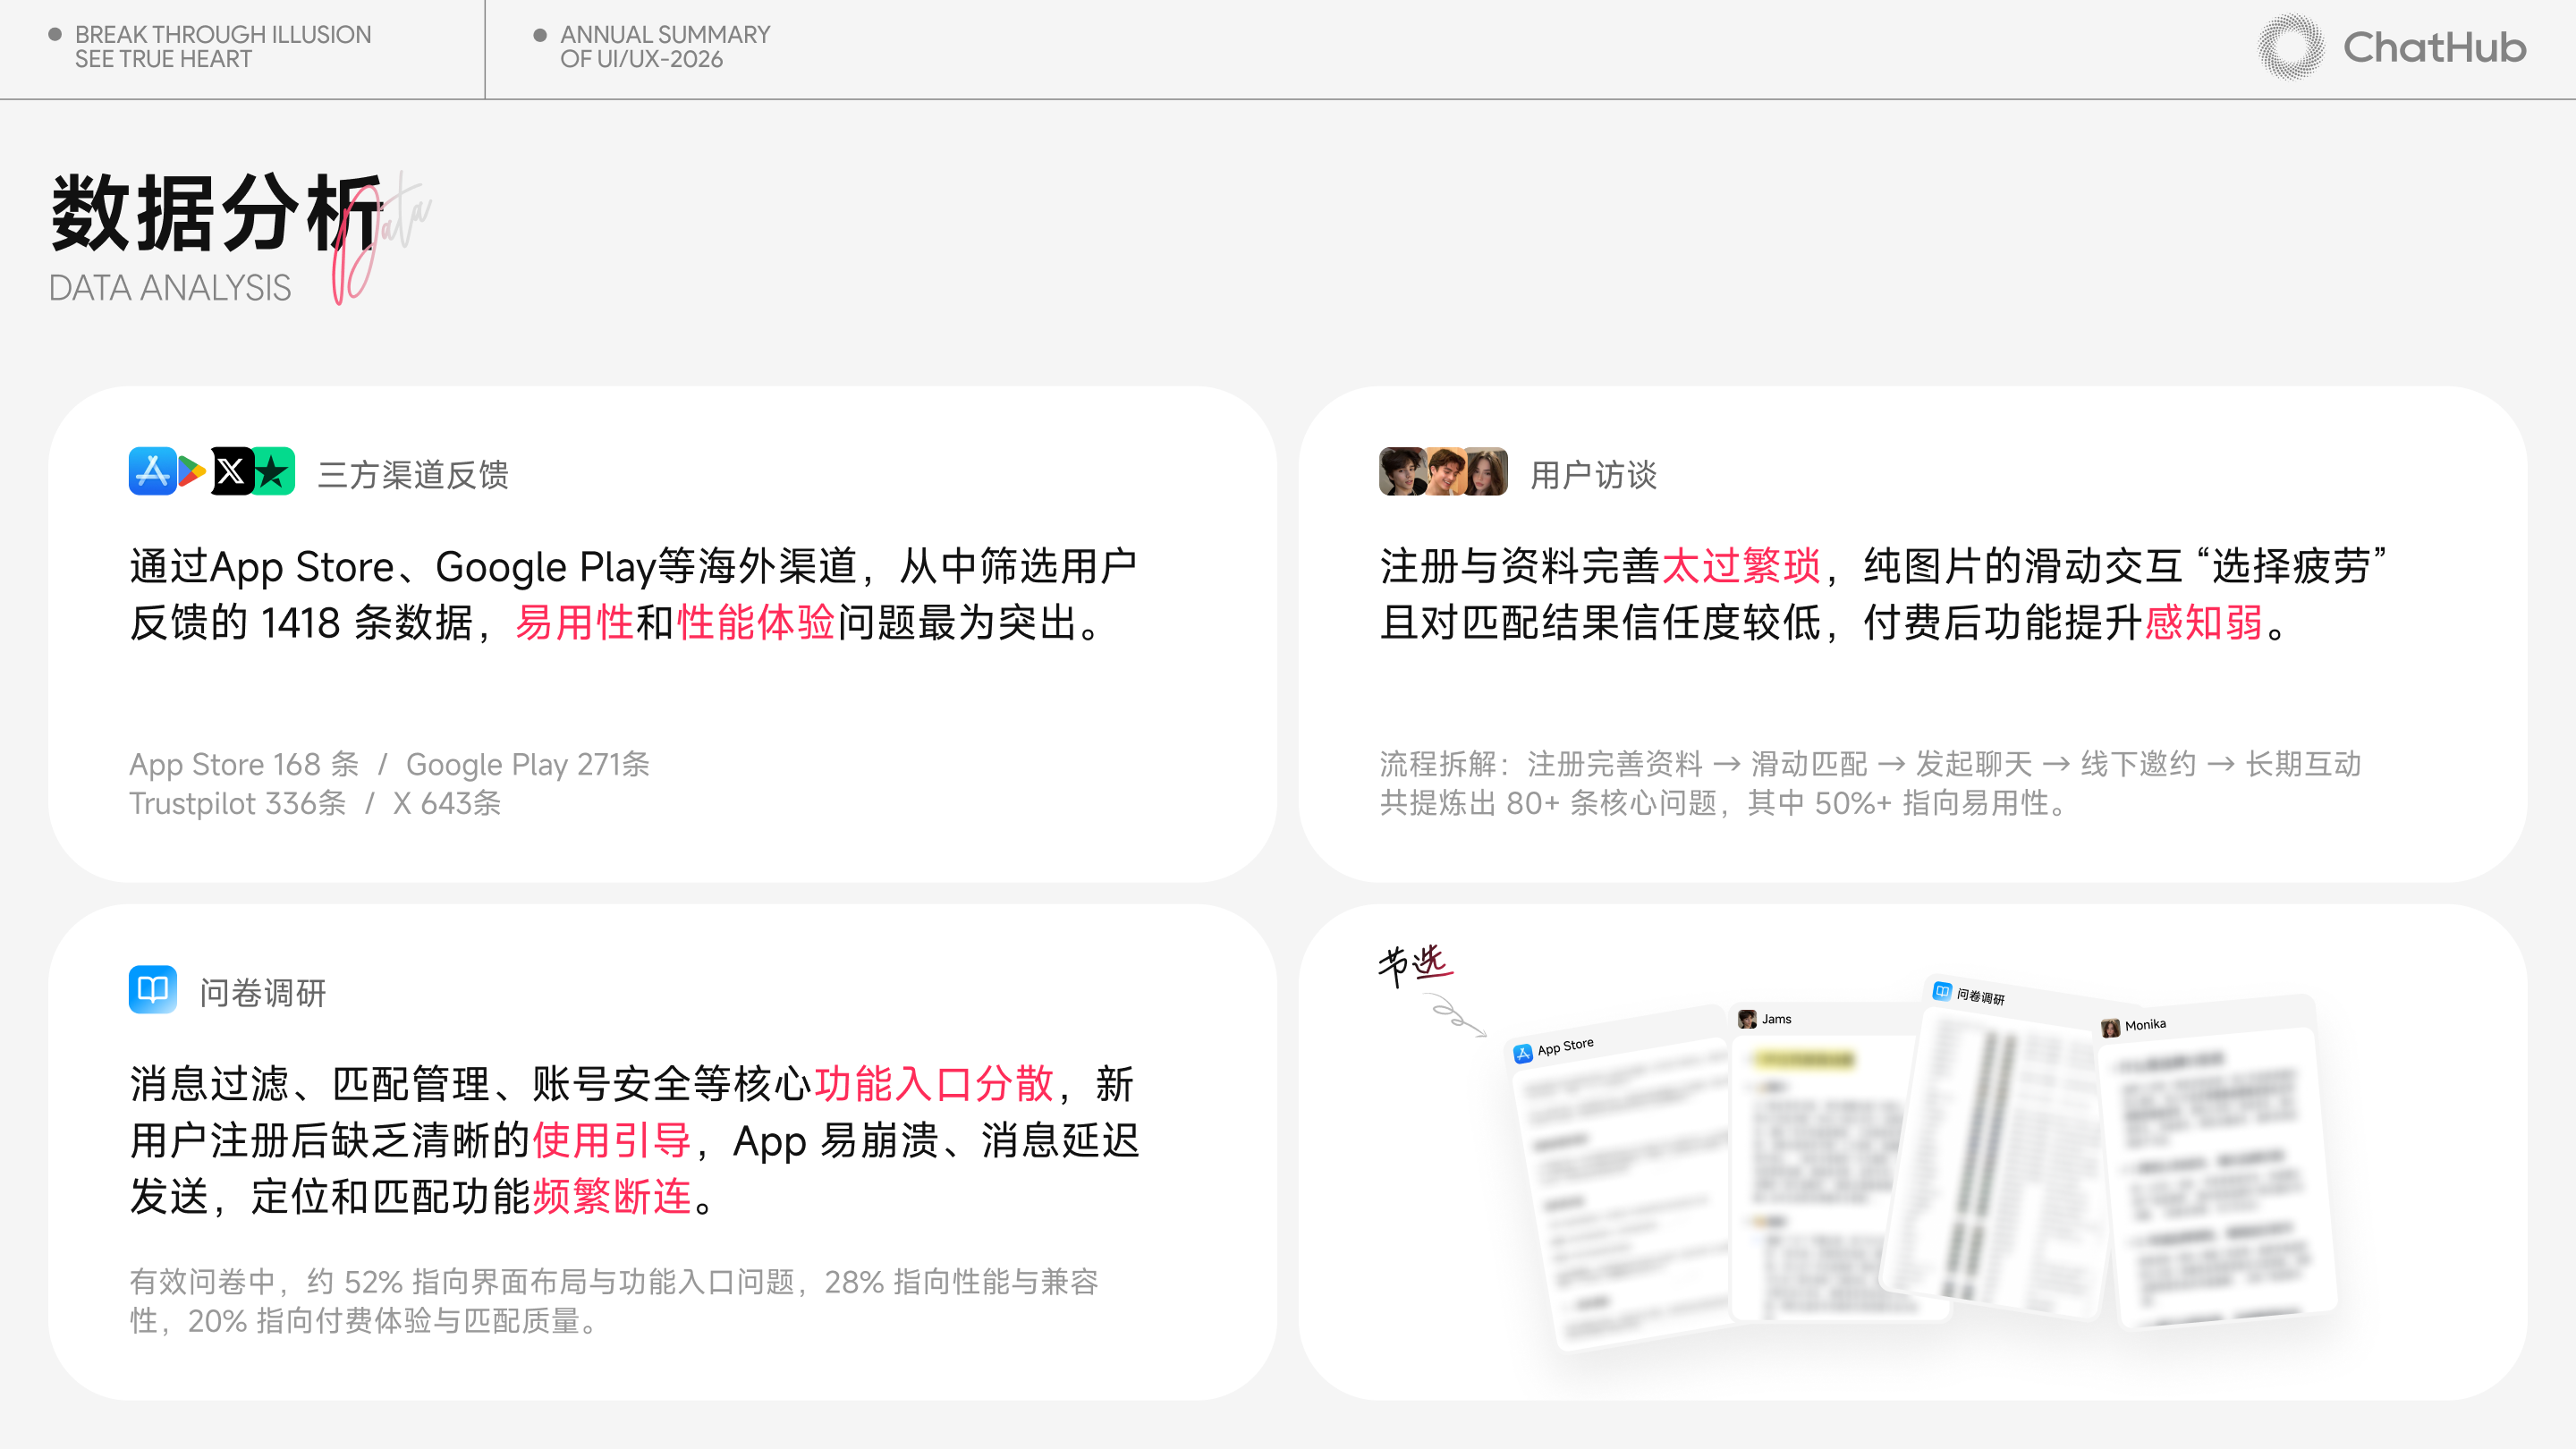Click the small App Store icon on the excerpt card
Screen dimensions: 2576x1449
click(x=1523, y=1054)
